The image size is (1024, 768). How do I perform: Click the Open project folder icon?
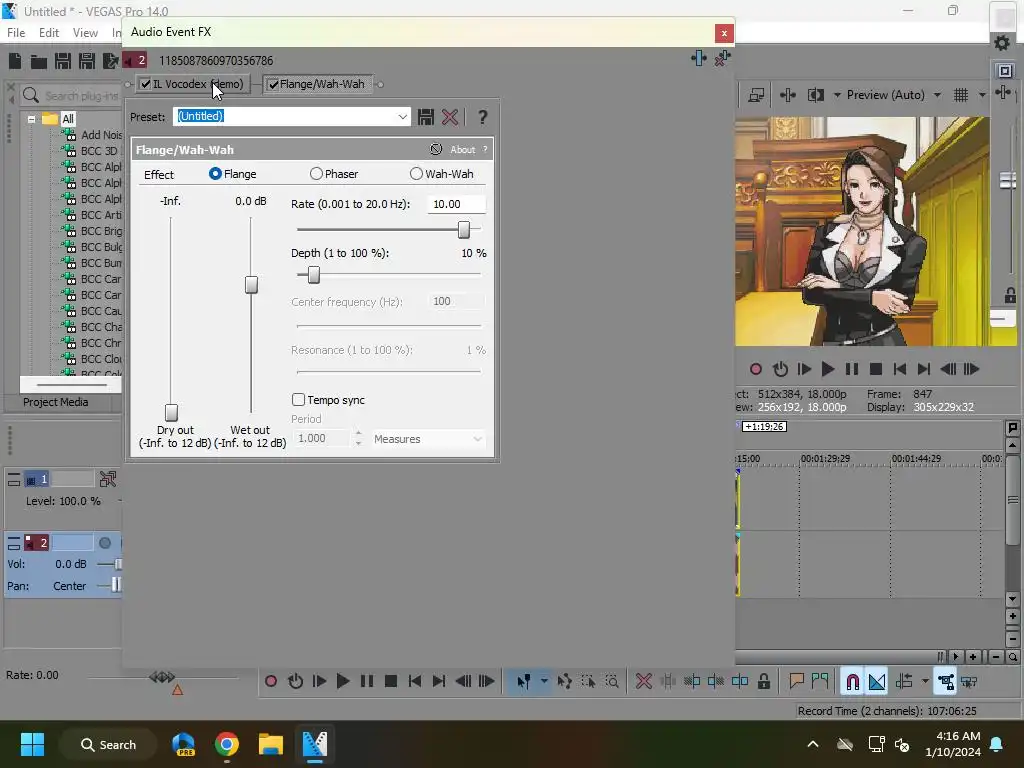[x=39, y=61]
